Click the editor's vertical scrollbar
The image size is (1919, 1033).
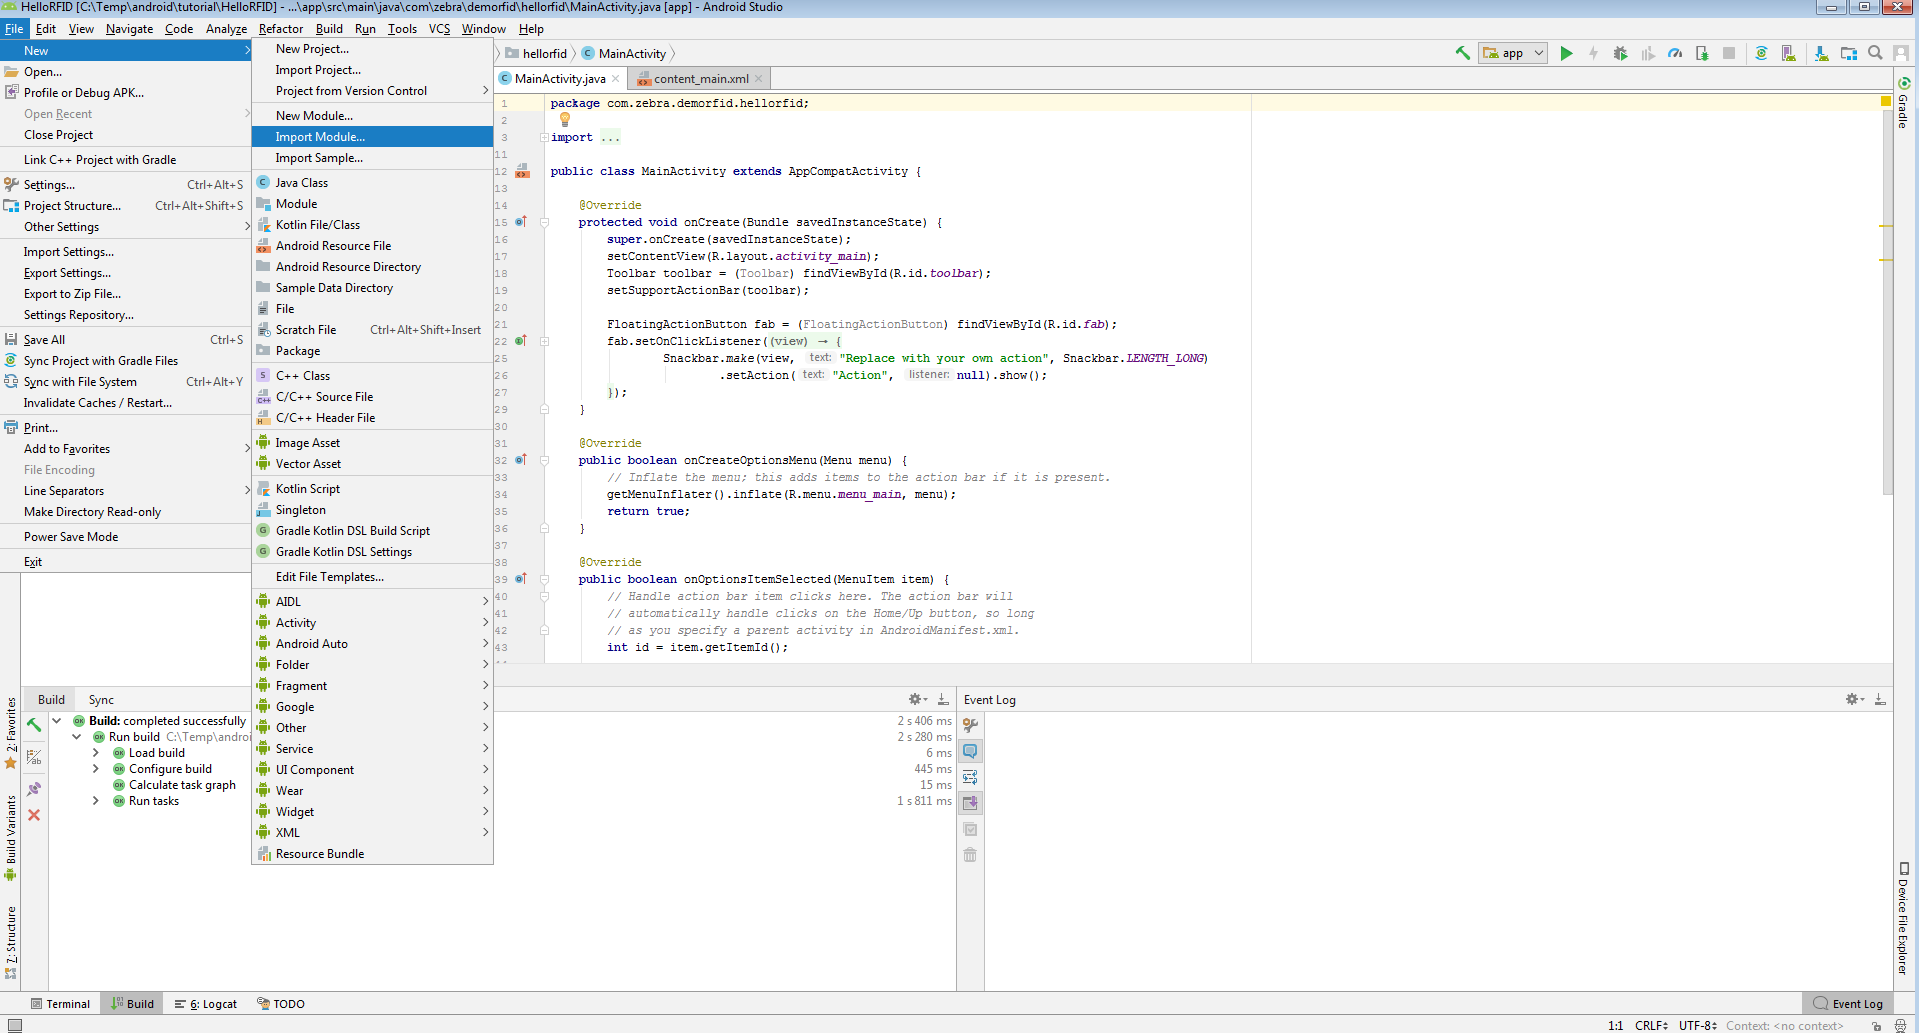coord(1887,300)
